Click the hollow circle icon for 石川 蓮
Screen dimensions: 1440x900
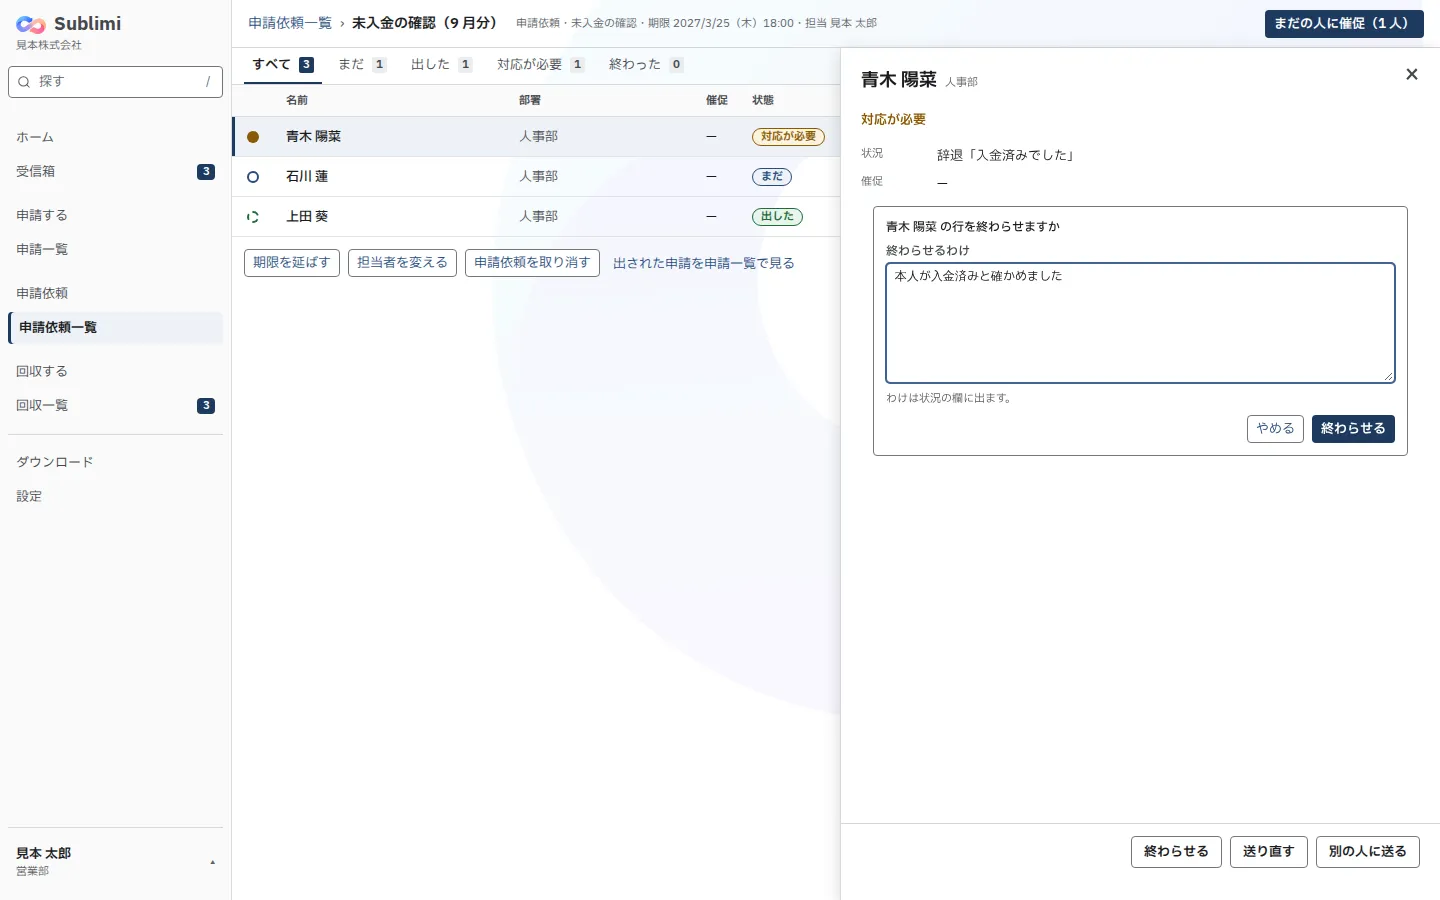[x=253, y=177]
